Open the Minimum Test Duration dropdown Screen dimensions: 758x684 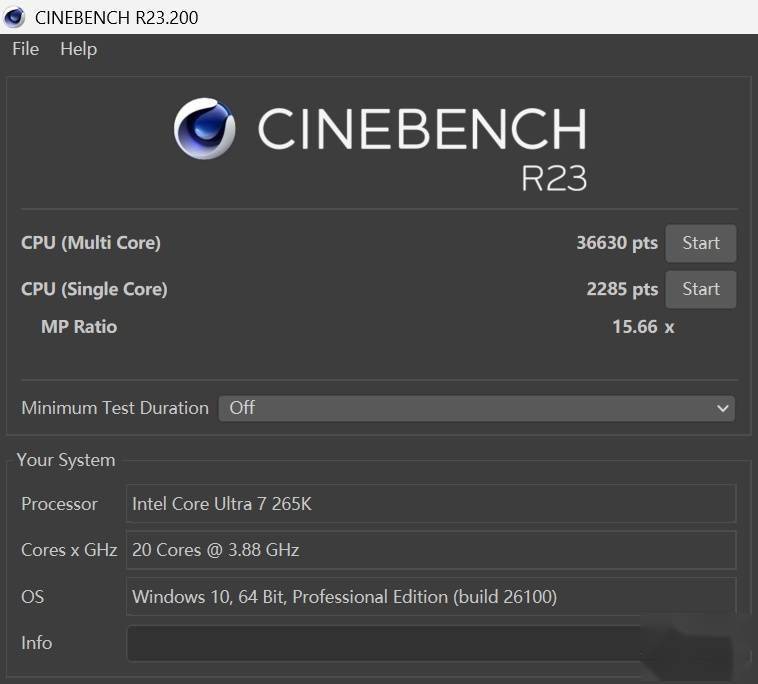pyautogui.click(x=477, y=408)
